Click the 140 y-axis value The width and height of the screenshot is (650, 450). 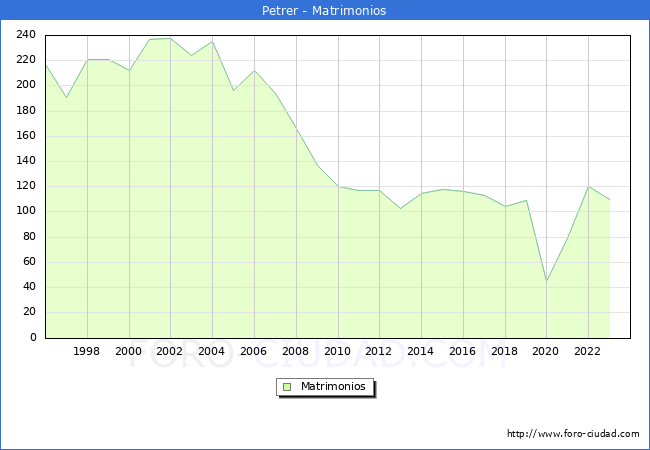click(26, 161)
